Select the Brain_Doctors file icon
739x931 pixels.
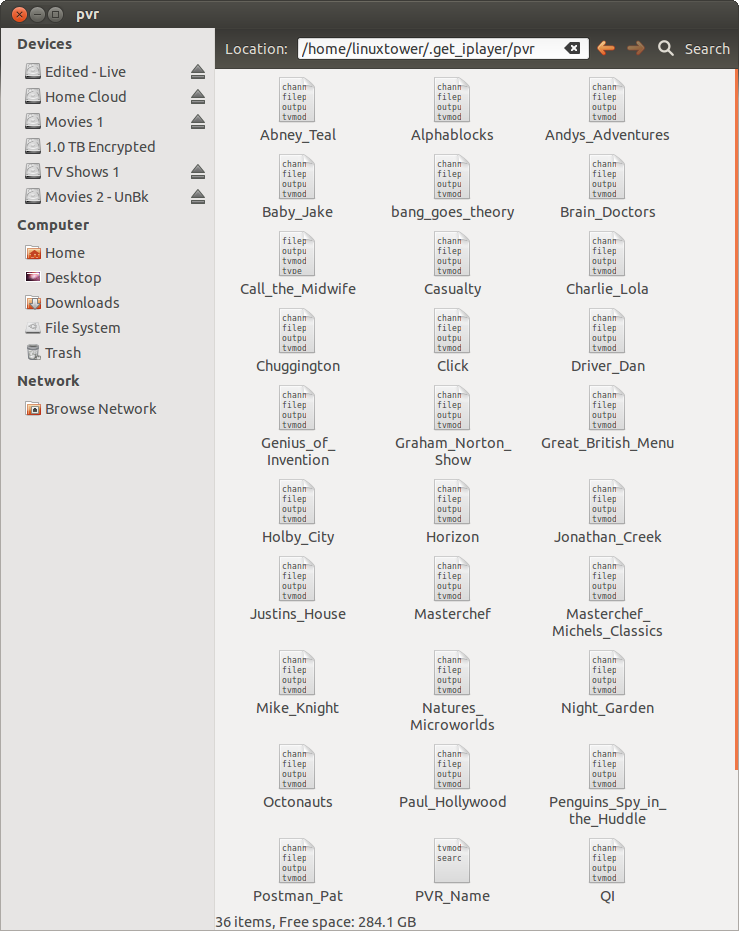click(x=607, y=177)
